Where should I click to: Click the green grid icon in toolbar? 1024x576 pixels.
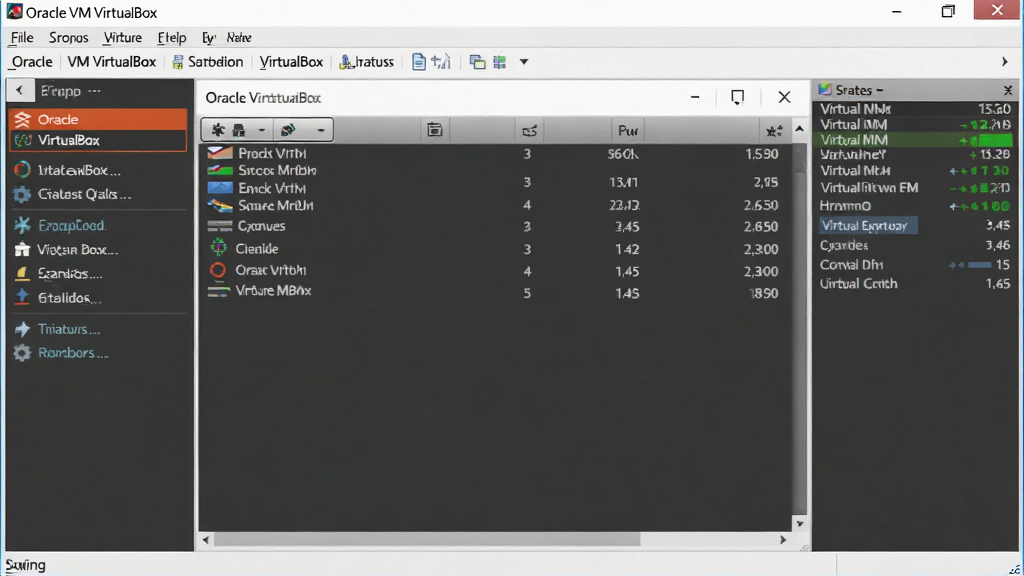point(500,62)
